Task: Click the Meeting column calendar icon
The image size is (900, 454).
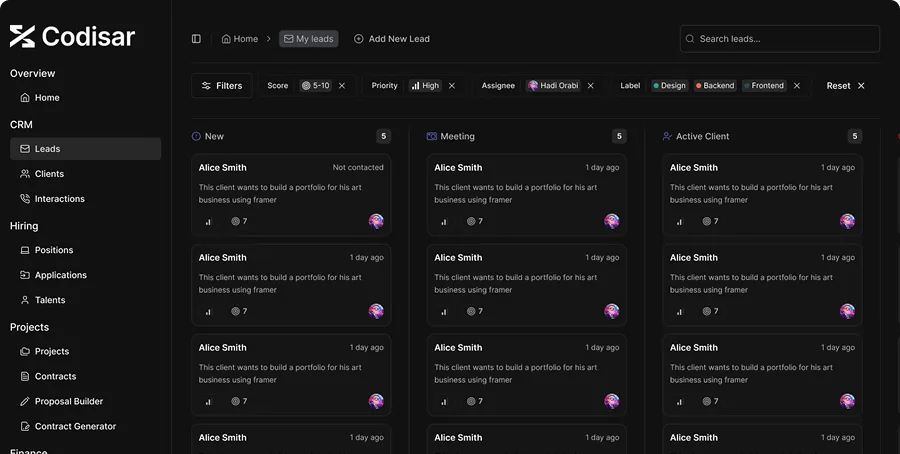Action: pos(432,136)
